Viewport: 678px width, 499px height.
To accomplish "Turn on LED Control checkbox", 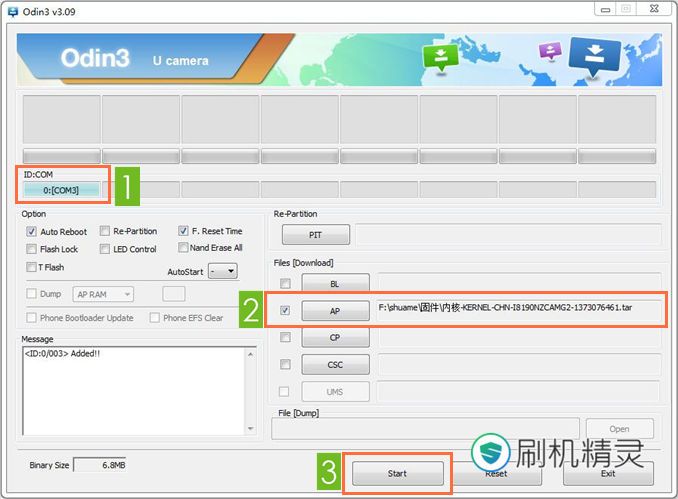I will [104, 249].
